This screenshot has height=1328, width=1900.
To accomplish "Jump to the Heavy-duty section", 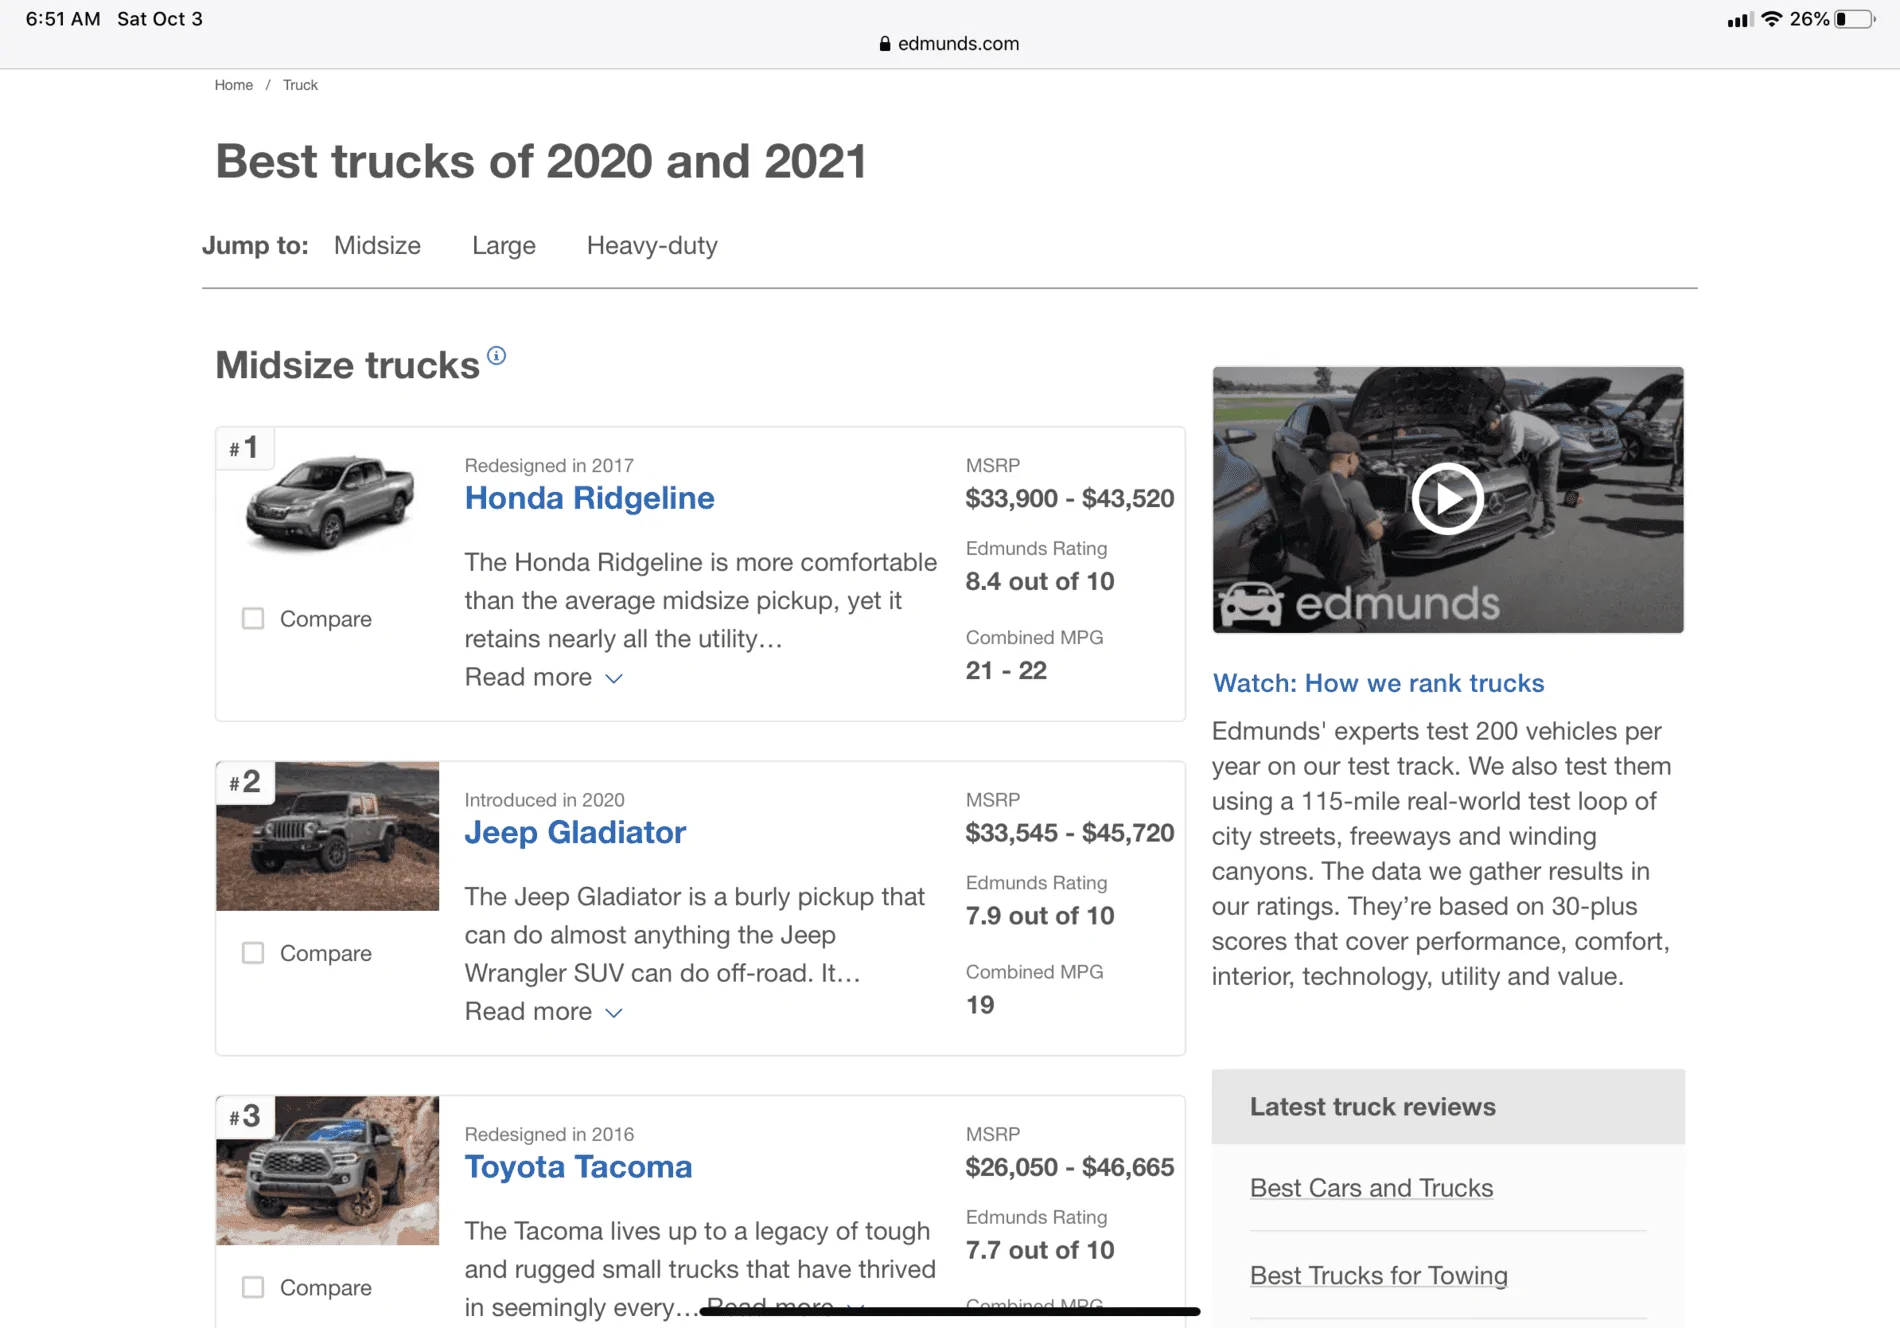I will [652, 245].
